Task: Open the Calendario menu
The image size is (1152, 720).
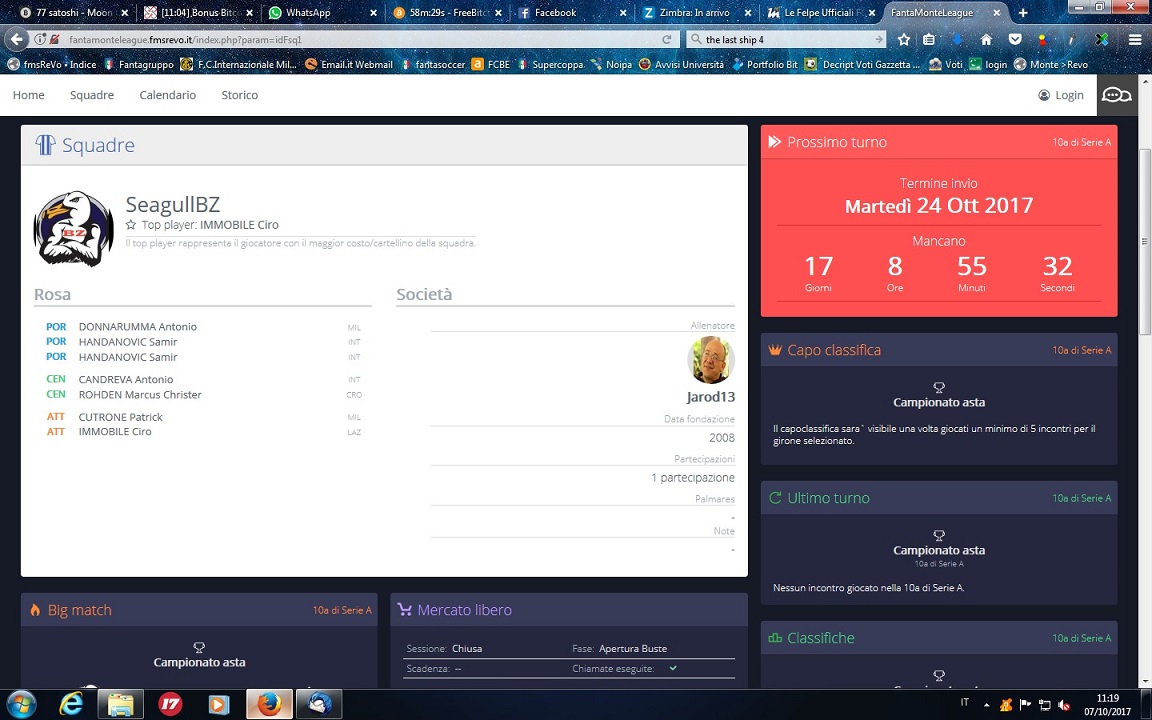Action: pyautogui.click(x=168, y=95)
